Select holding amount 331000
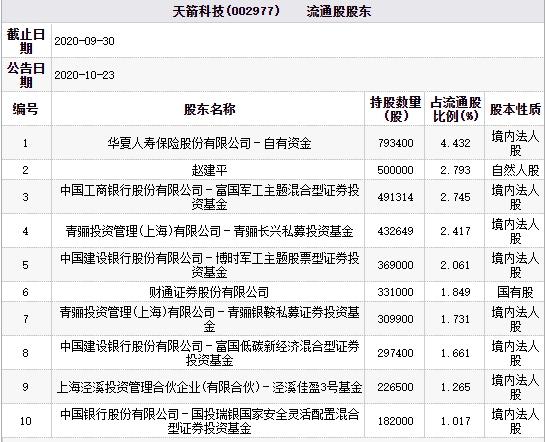Image resolution: width=546 pixels, height=442 pixels. coord(395,292)
